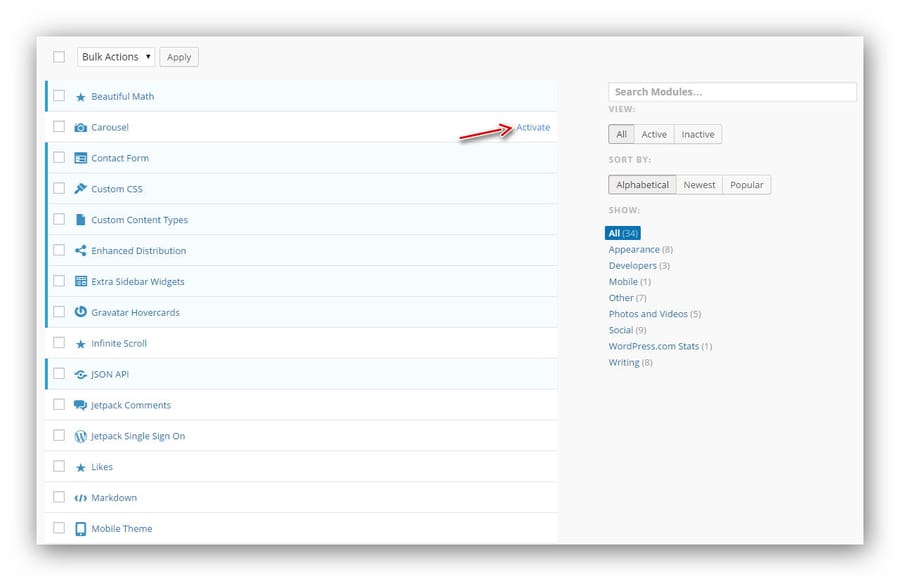
Task: Filter modules by Appearance (8)
Action: coord(641,250)
